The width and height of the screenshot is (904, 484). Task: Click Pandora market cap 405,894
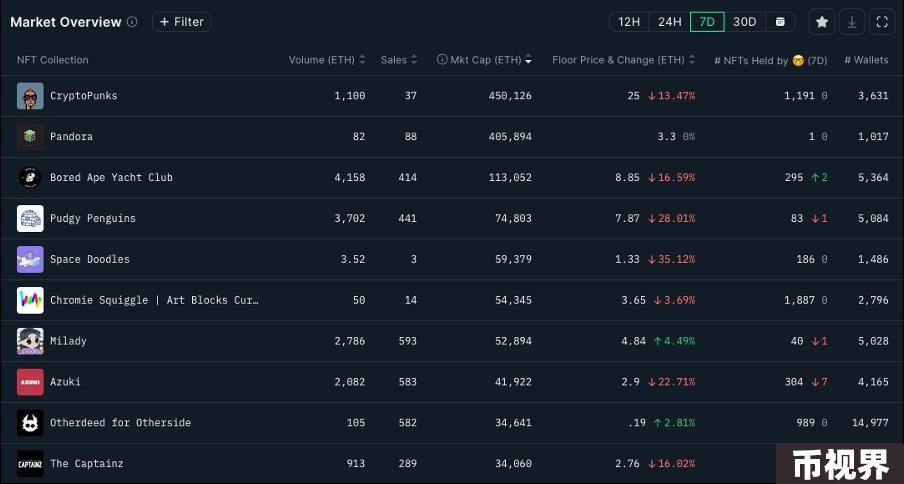coord(510,137)
